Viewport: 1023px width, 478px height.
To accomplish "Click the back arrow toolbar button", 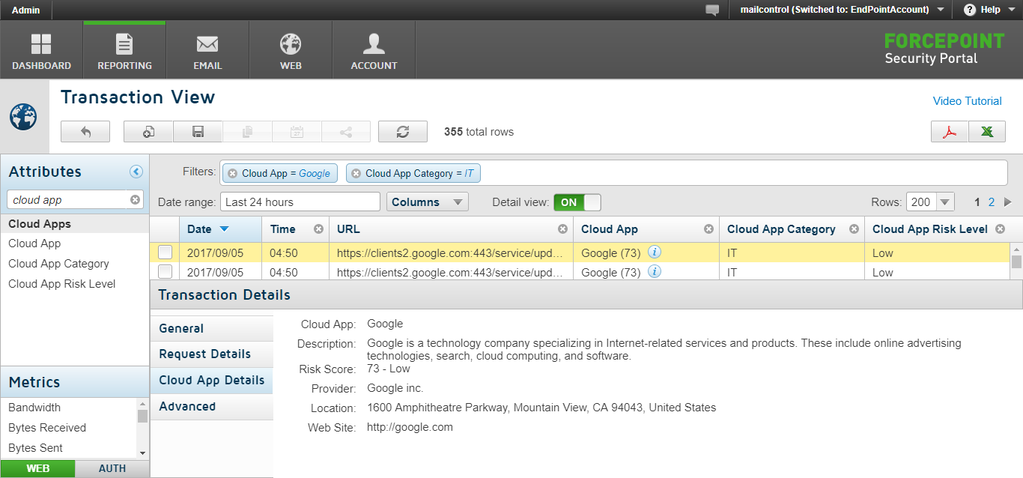I will point(85,132).
